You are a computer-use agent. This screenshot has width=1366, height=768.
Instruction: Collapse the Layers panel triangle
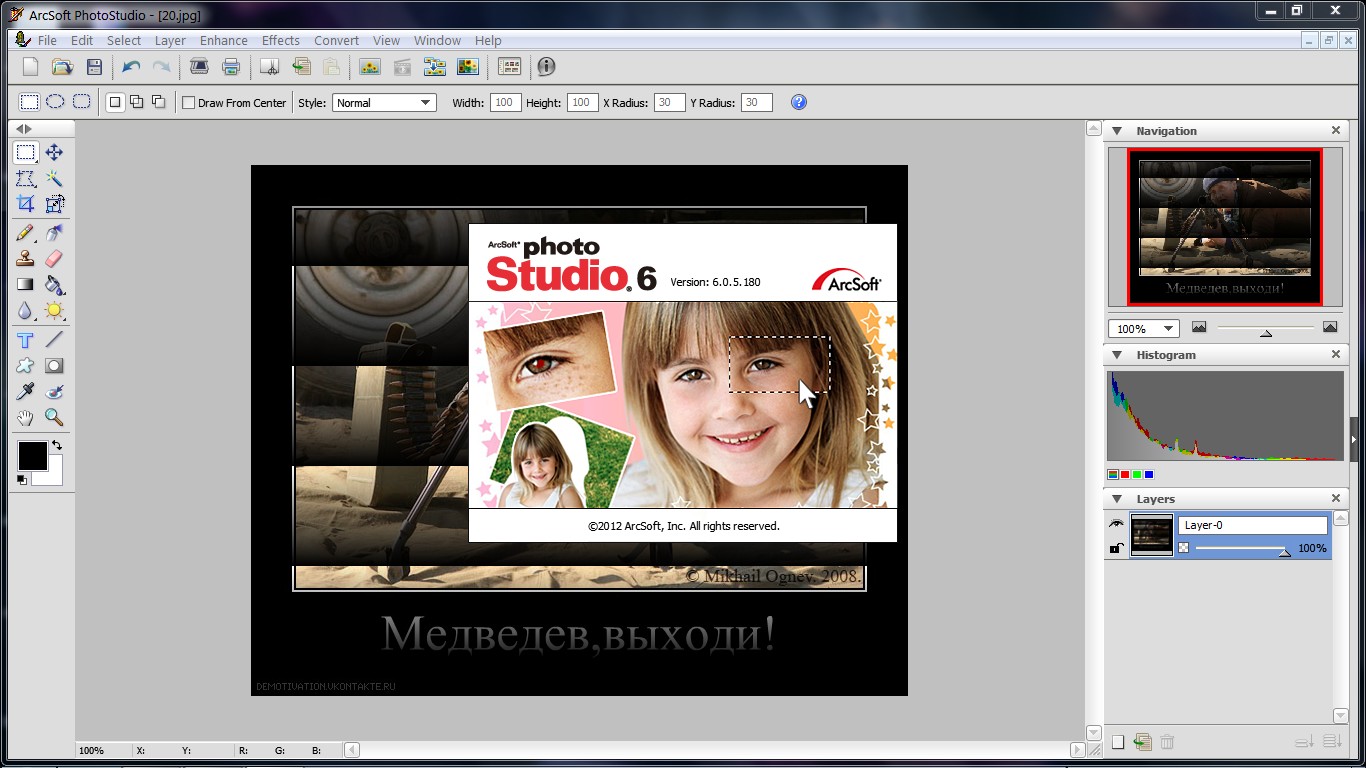pos(1117,499)
